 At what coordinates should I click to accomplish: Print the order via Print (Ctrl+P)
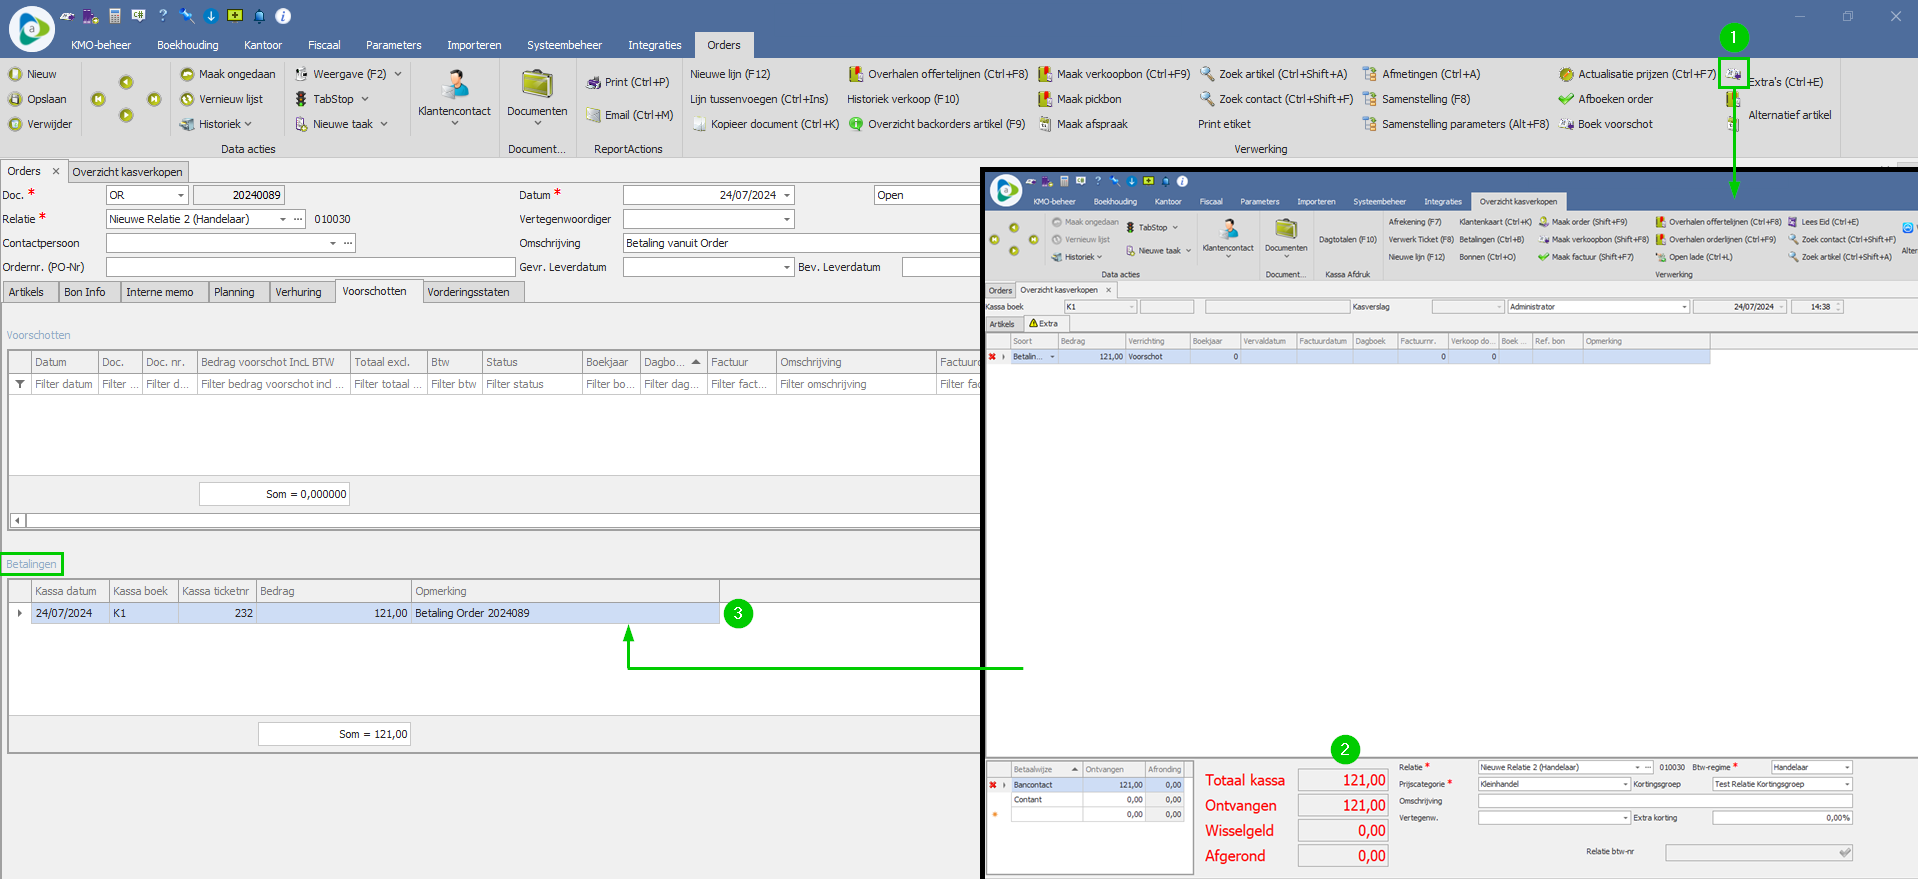(594, 82)
